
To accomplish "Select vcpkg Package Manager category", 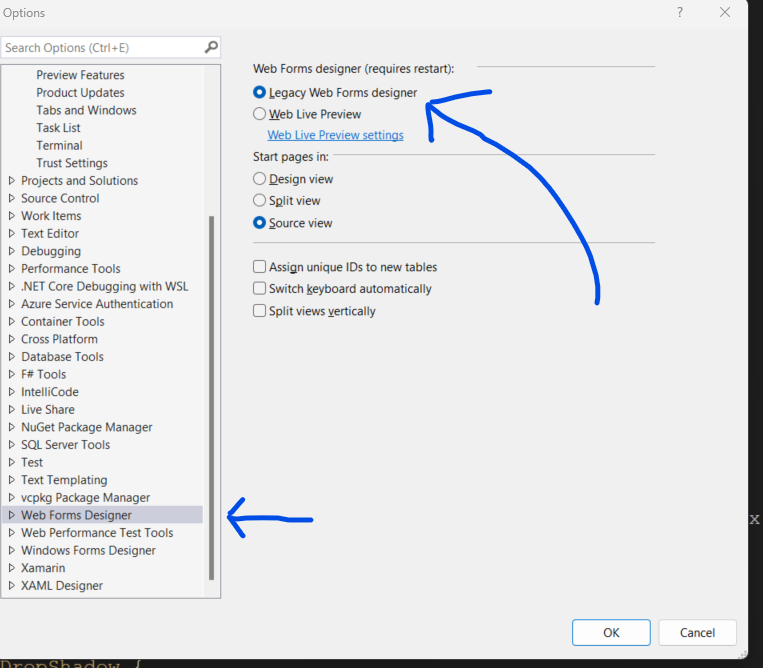I will click(x=86, y=497).
